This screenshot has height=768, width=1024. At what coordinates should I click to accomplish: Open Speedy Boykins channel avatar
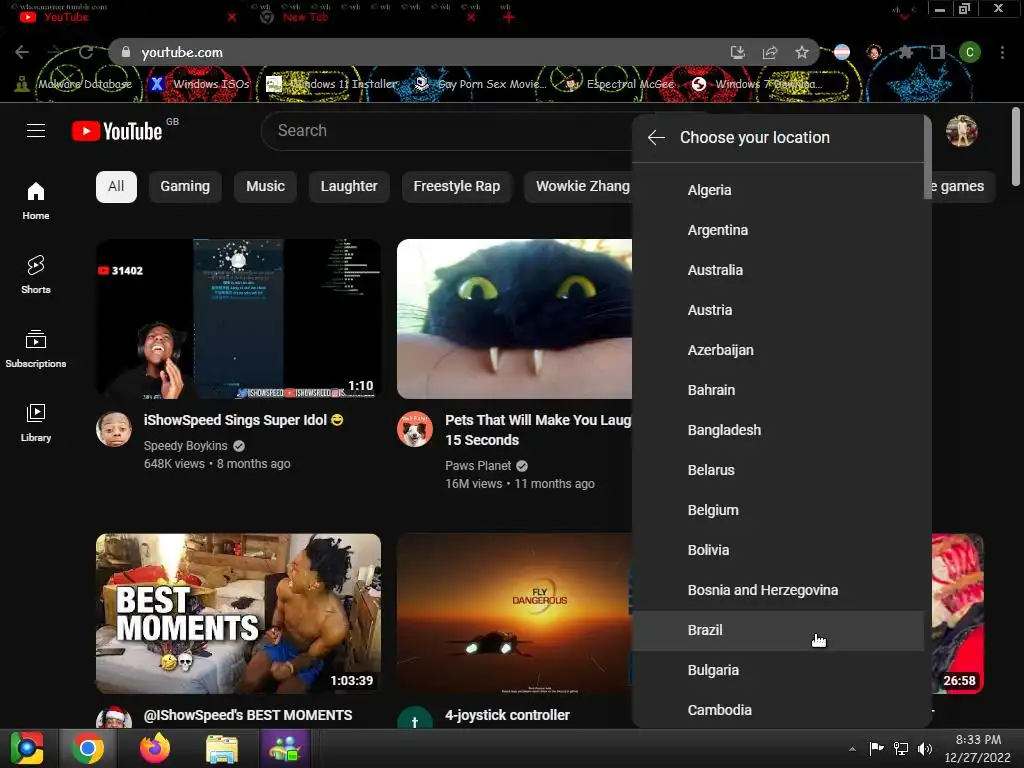[x=114, y=429]
